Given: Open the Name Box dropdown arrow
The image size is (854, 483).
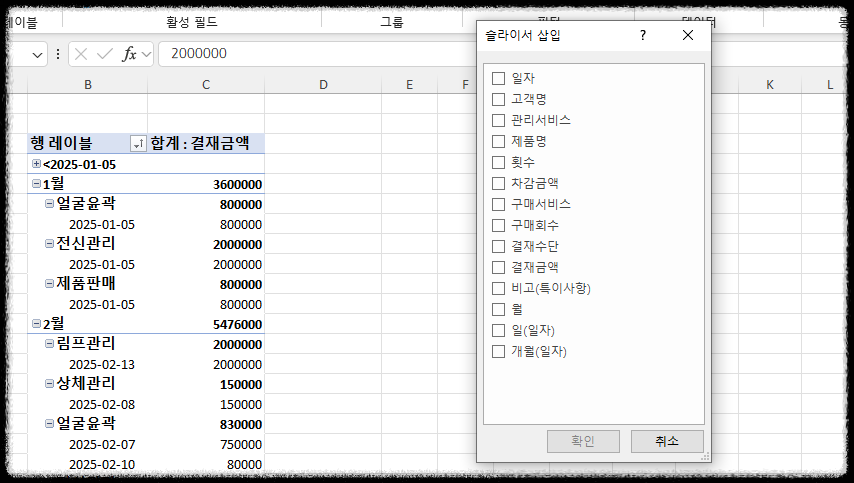Looking at the screenshot, I should (37, 54).
